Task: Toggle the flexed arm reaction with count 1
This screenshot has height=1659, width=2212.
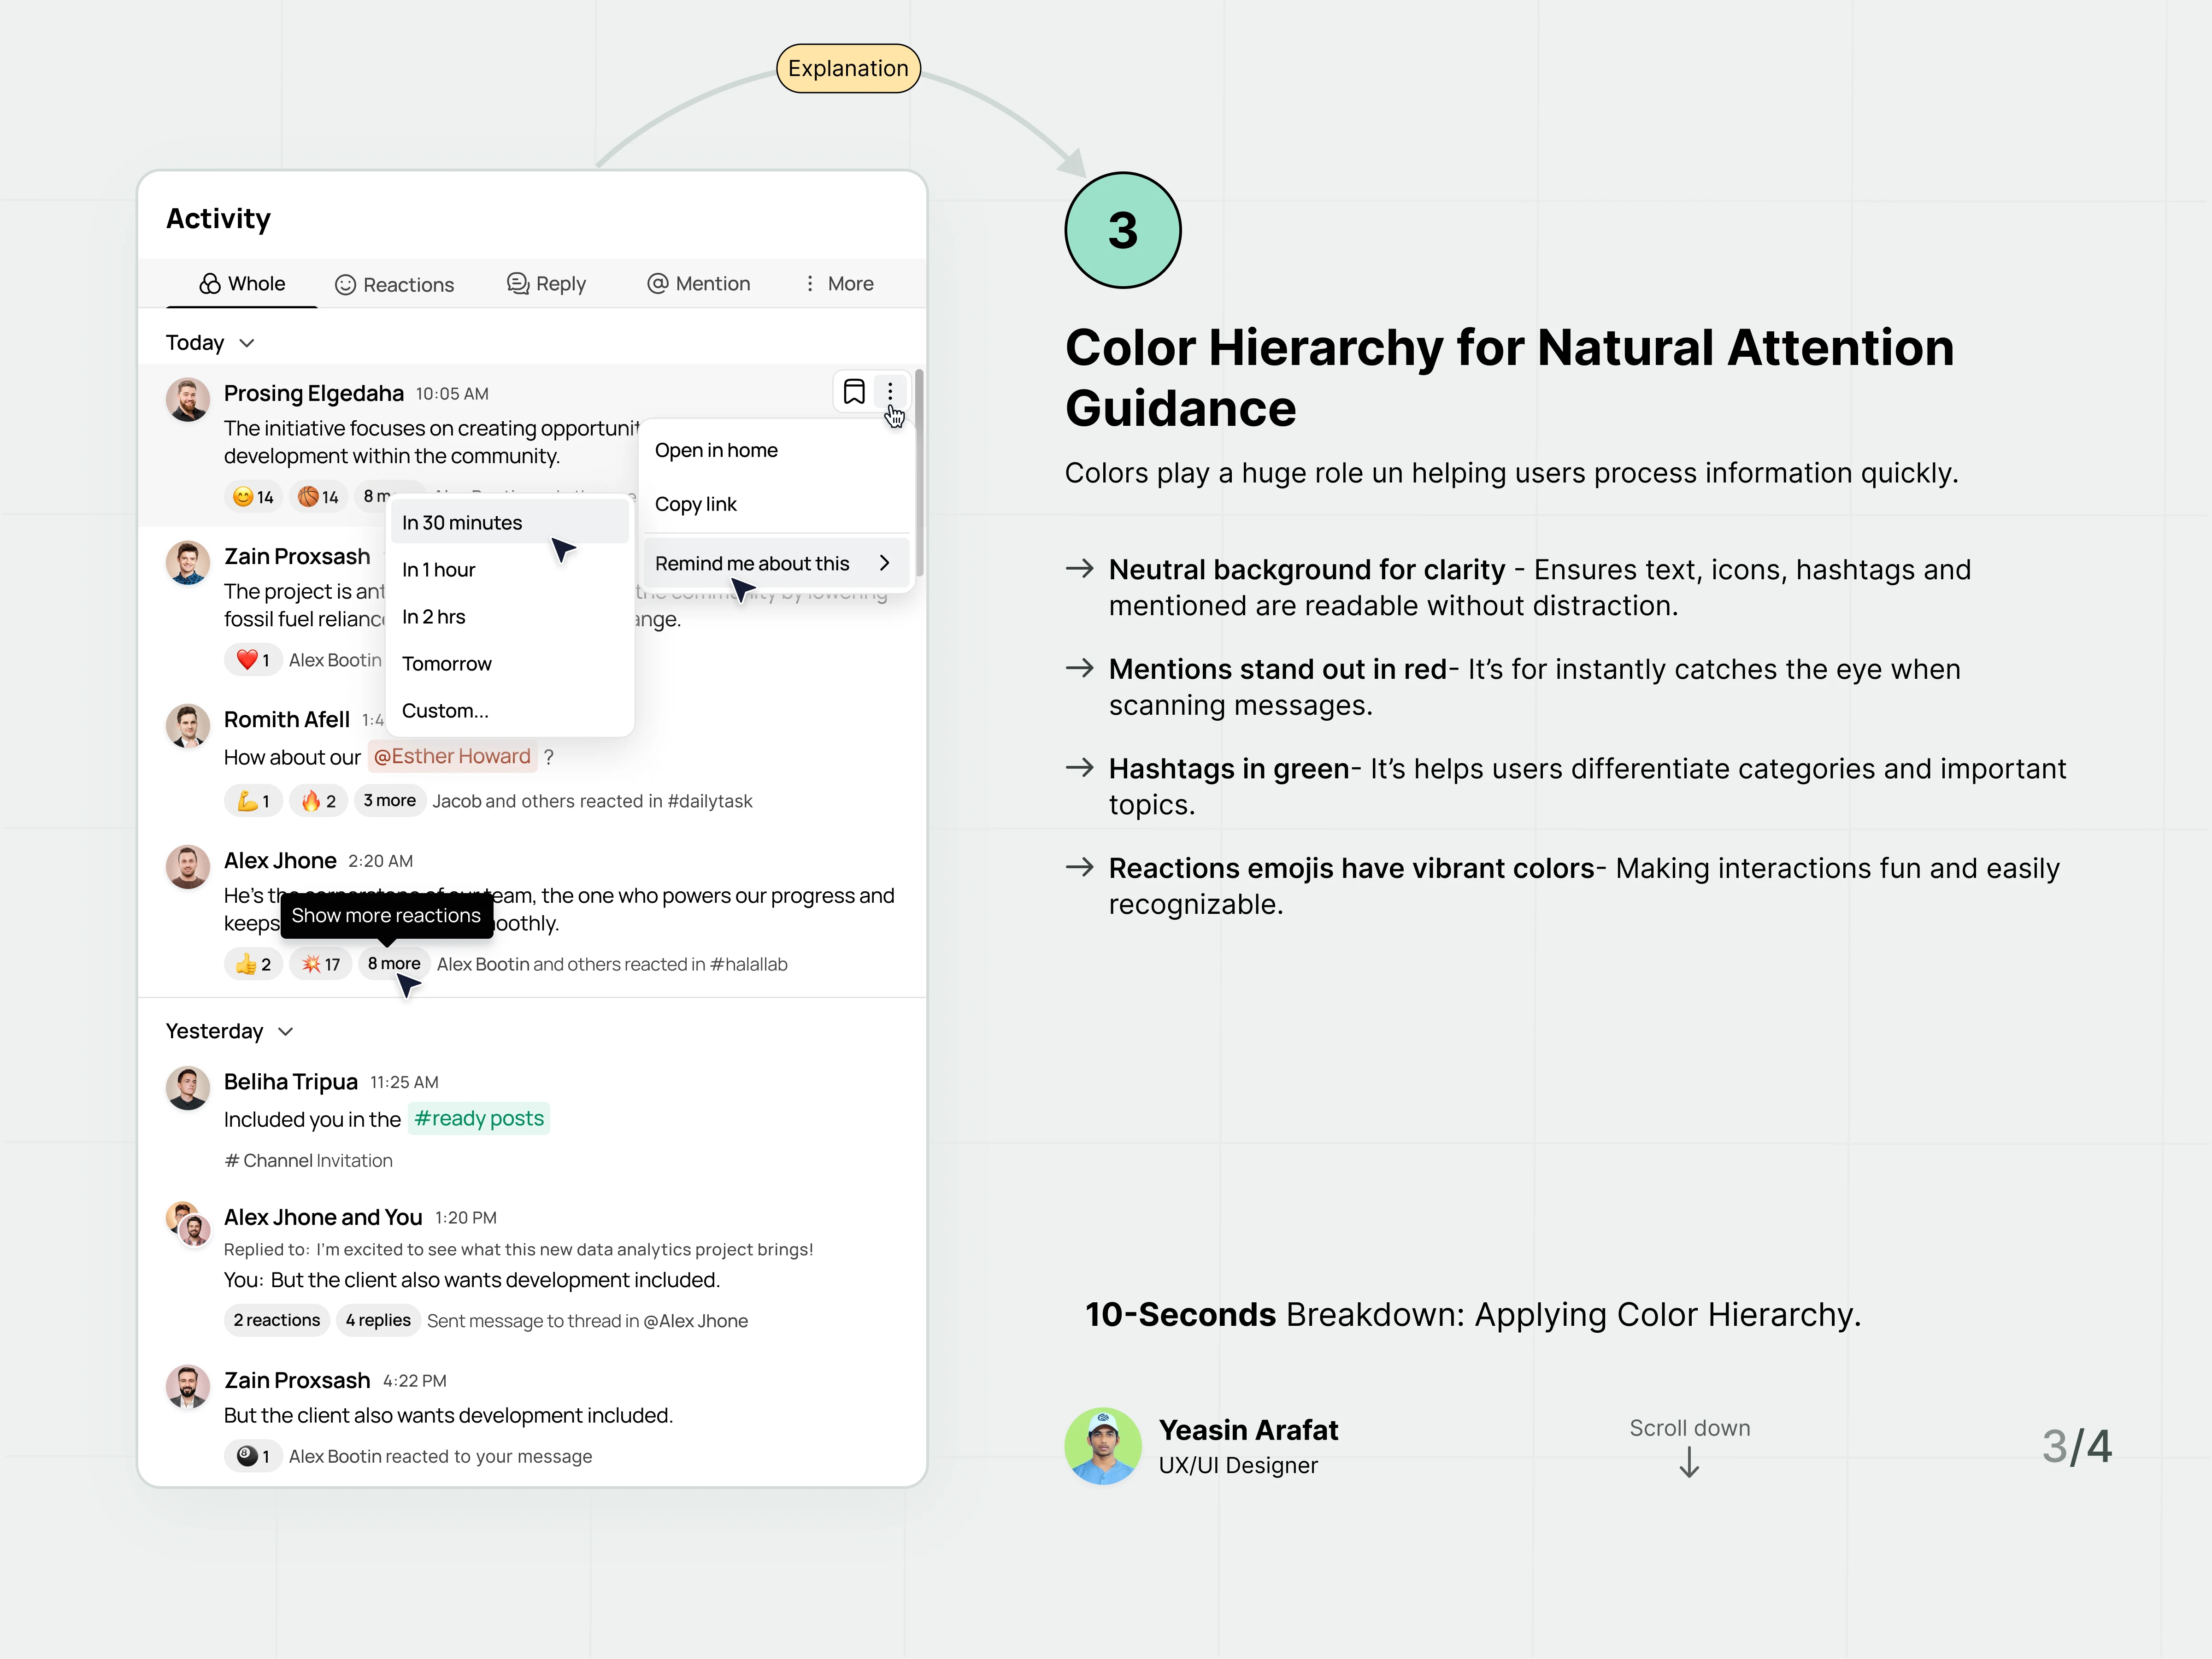Action: point(253,801)
